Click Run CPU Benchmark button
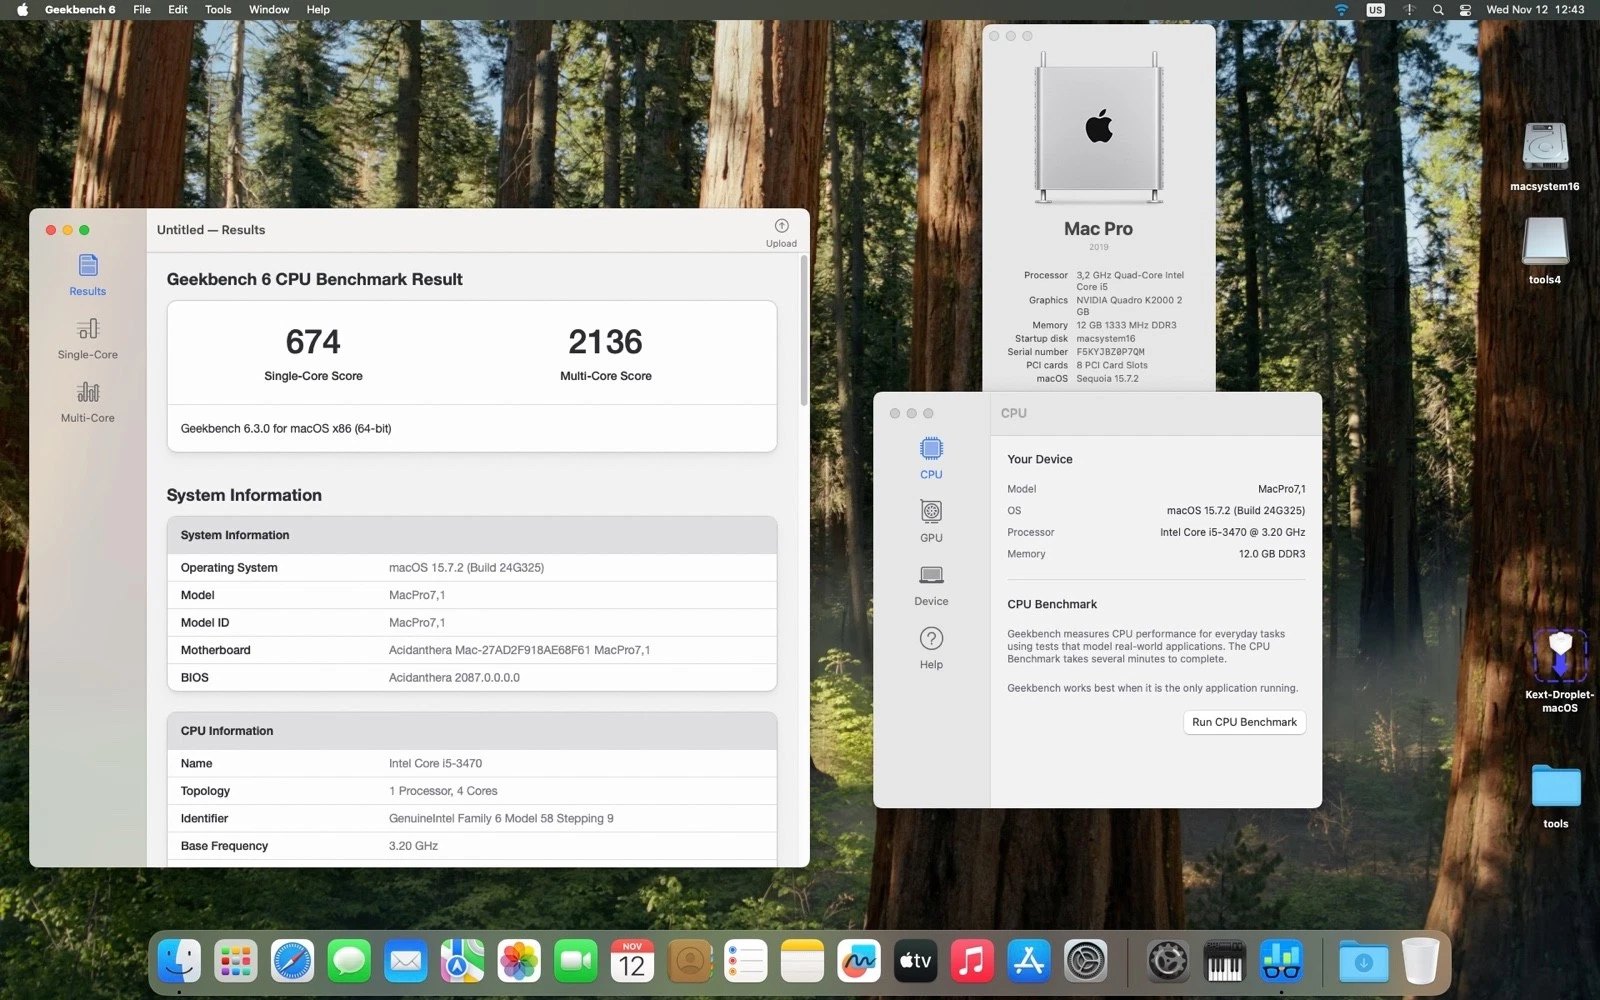Viewport: 1600px width, 1000px height. (1244, 722)
